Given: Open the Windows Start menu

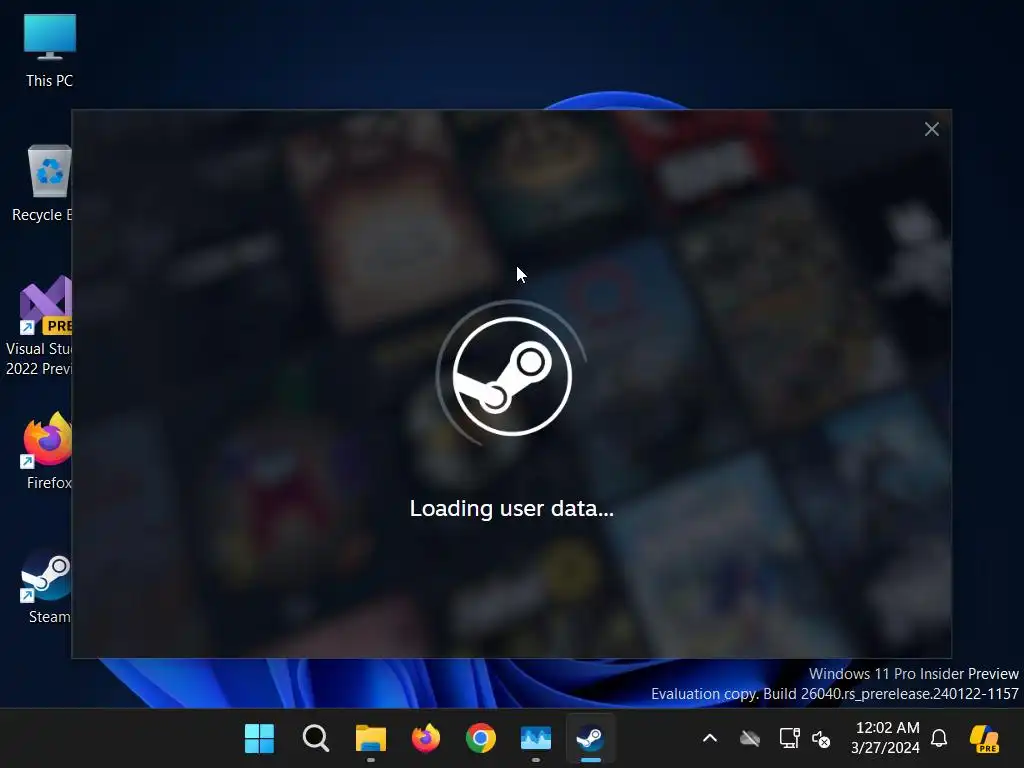Looking at the screenshot, I should click(x=259, y=739).
